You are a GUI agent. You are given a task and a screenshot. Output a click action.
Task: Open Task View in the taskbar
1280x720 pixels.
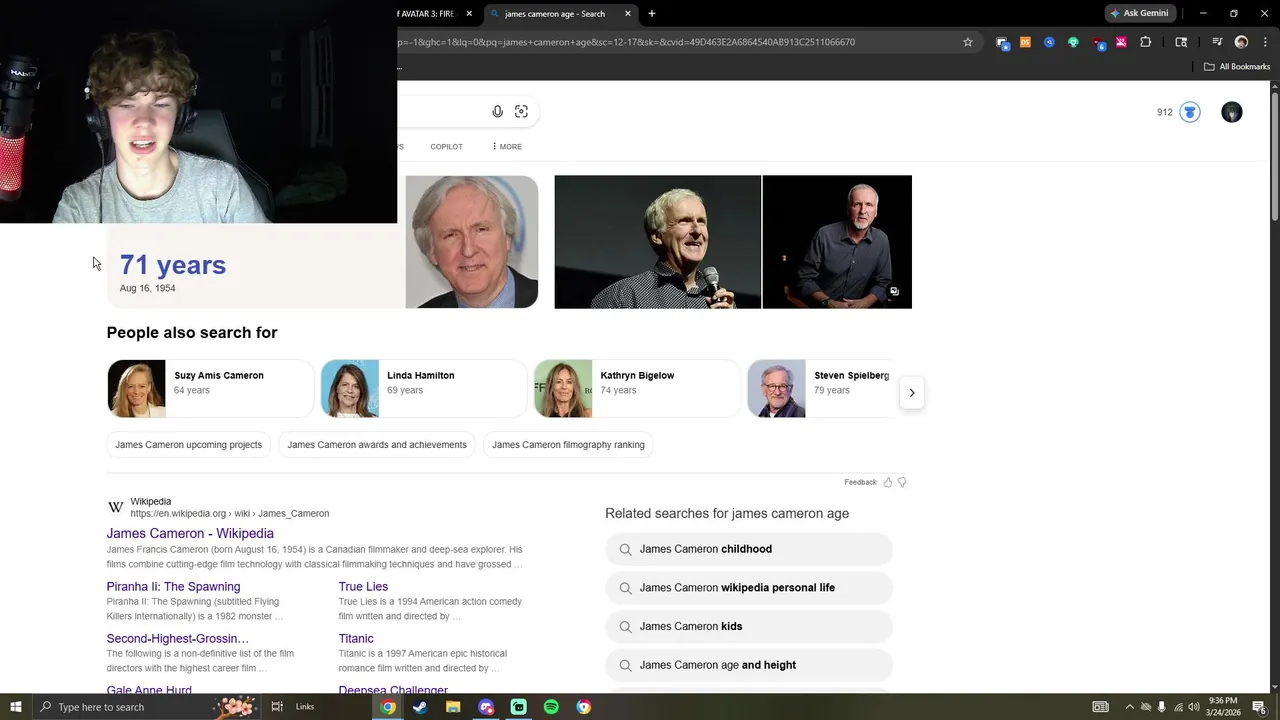[x=277, y=707]
